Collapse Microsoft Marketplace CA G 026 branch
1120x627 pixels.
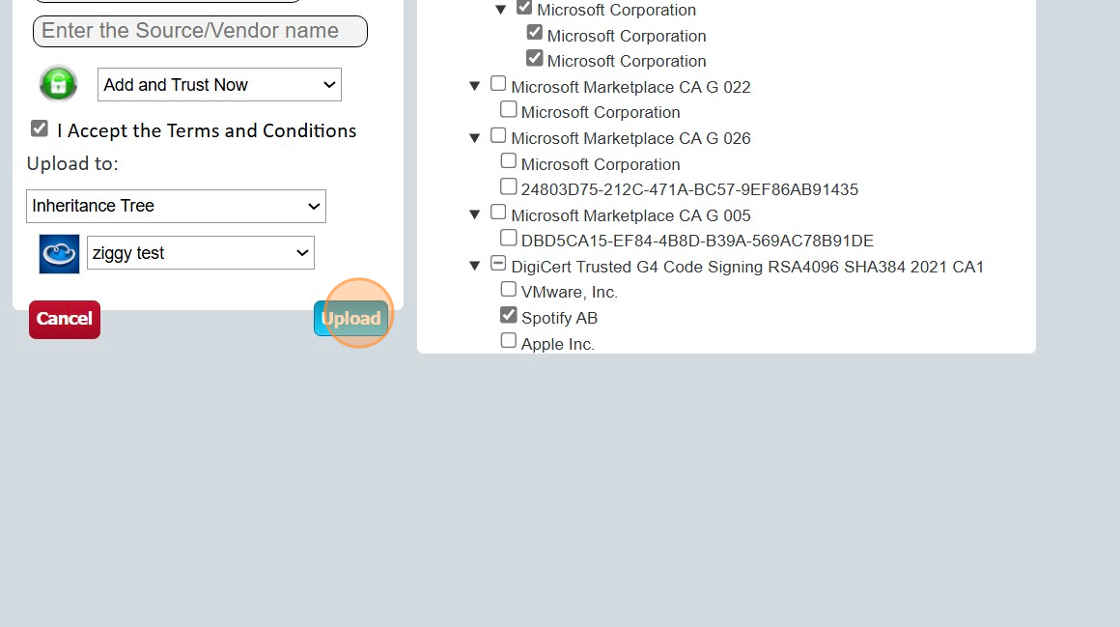click(475, 136)
